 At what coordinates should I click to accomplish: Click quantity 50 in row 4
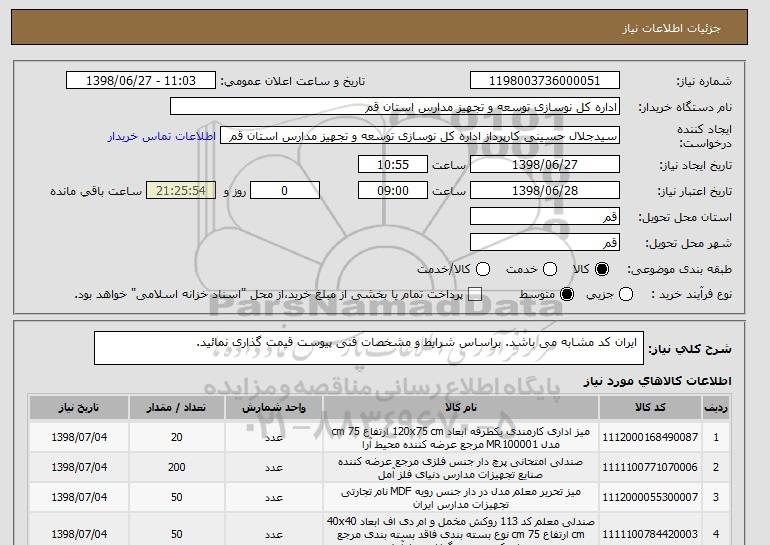click(177, 534)
